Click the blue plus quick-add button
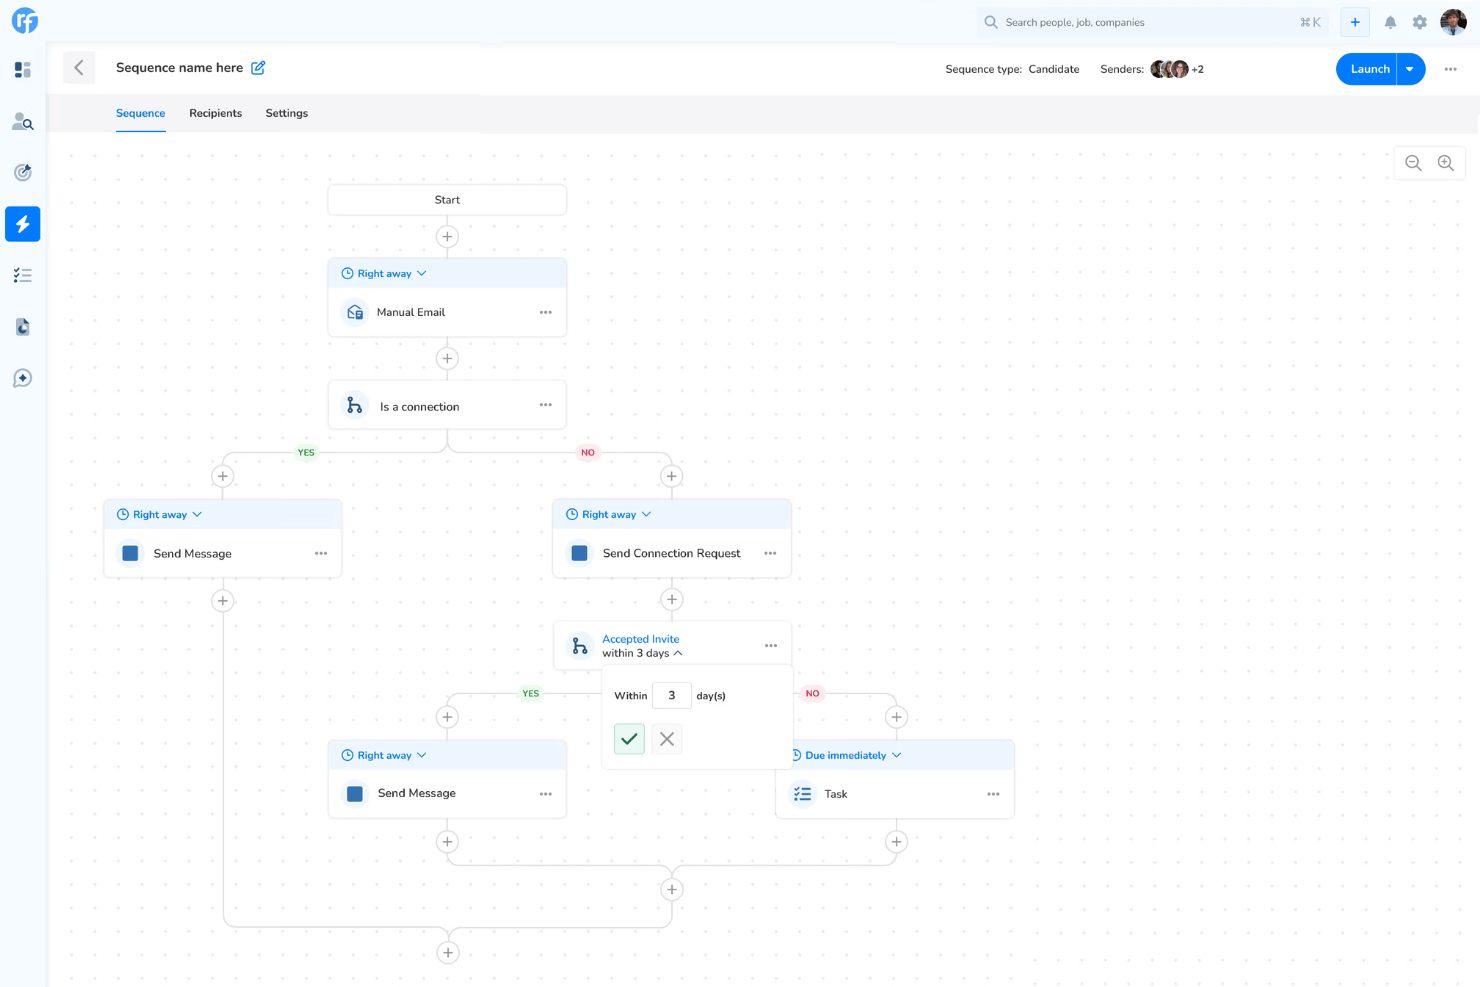Screen dimensions: 1480x987 pos(1355,22)
